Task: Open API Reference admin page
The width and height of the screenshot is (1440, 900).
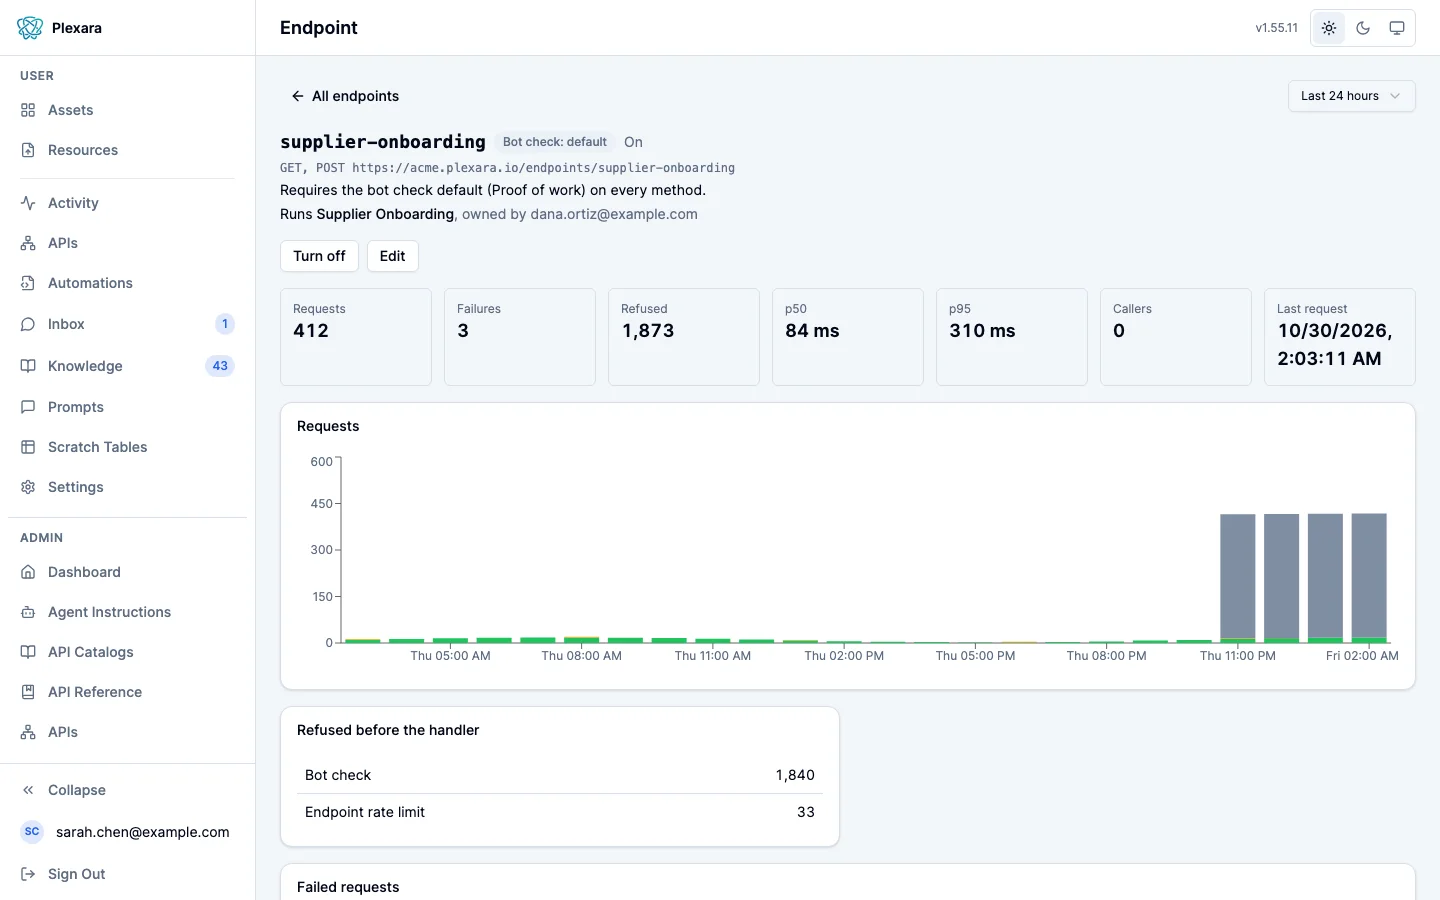Action: tap(127, 692)
